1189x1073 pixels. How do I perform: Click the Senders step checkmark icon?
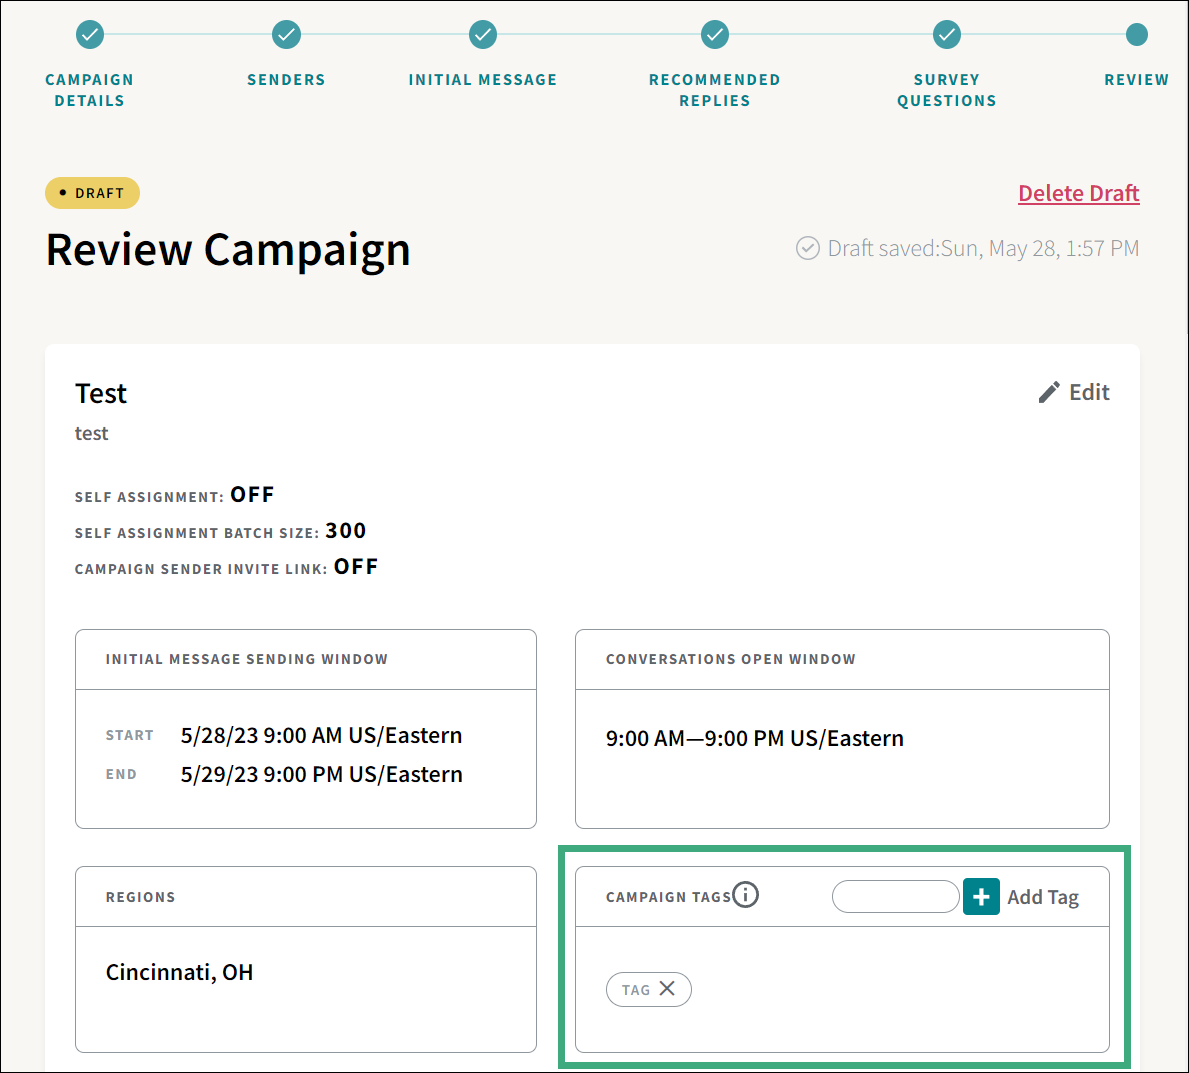tap(286, 34)
